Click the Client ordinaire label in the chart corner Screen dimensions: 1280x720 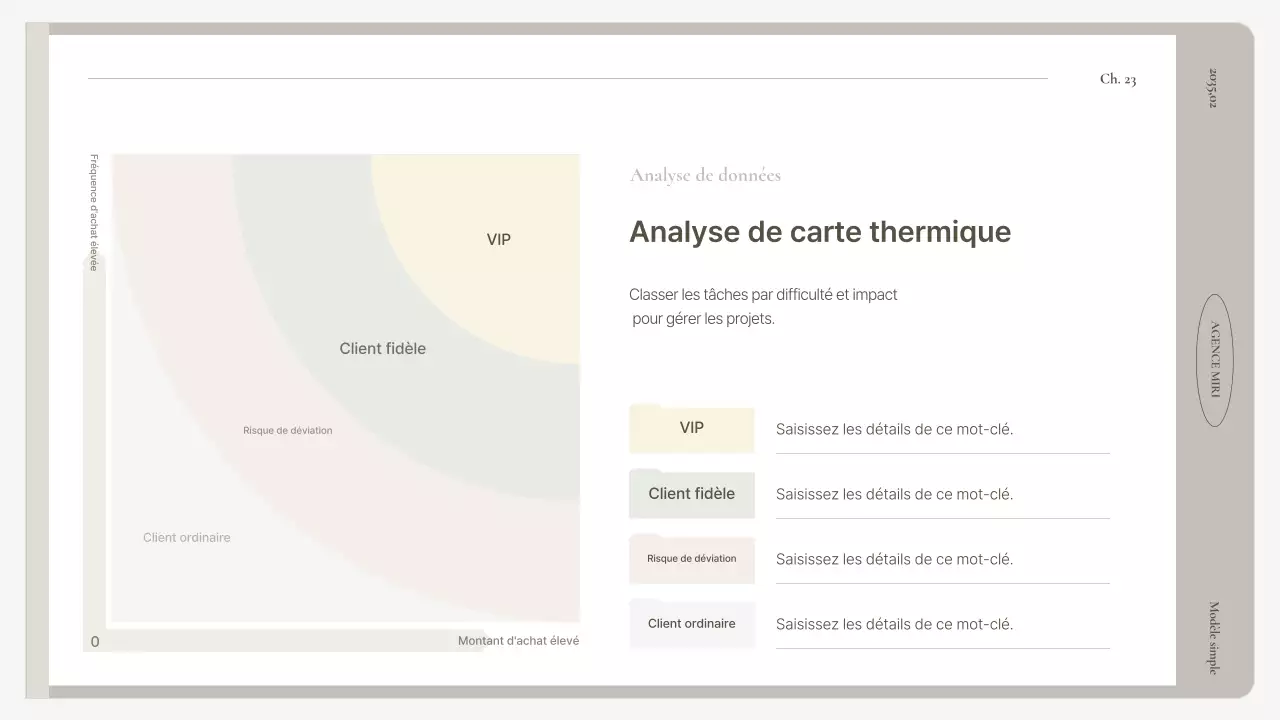point(186,537)
